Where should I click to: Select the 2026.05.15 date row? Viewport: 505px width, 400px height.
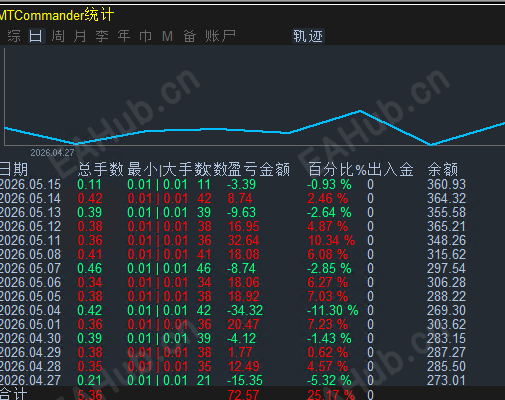pyautogui.click(x=30, y=184)
